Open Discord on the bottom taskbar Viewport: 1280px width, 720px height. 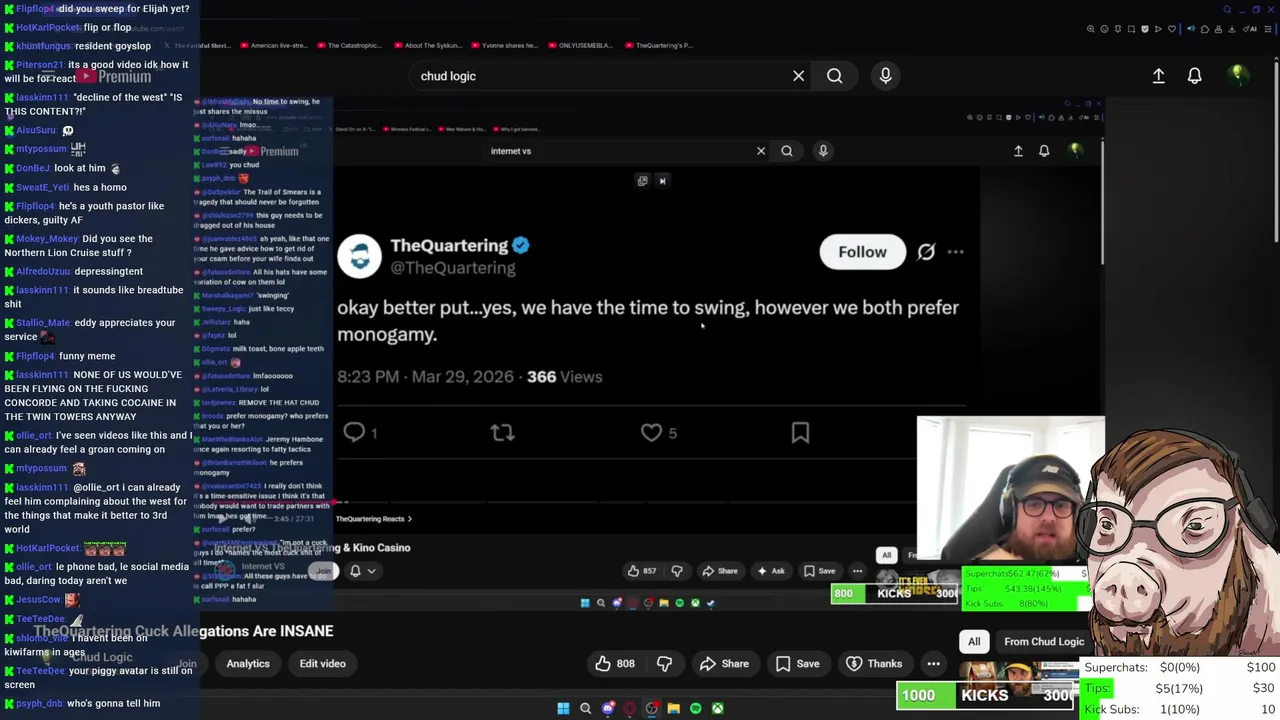pyautogui.click(x=607, y=709)
